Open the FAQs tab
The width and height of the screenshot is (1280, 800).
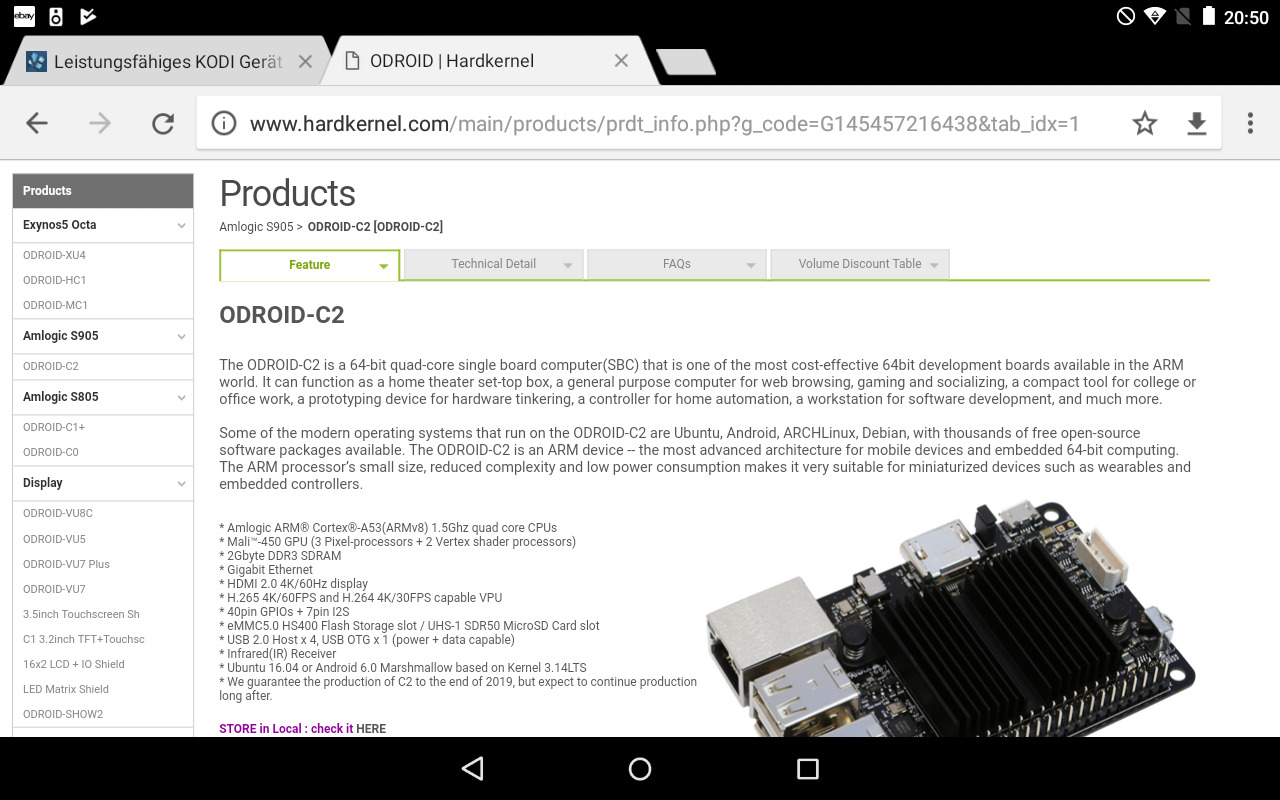tap(677, 264)
